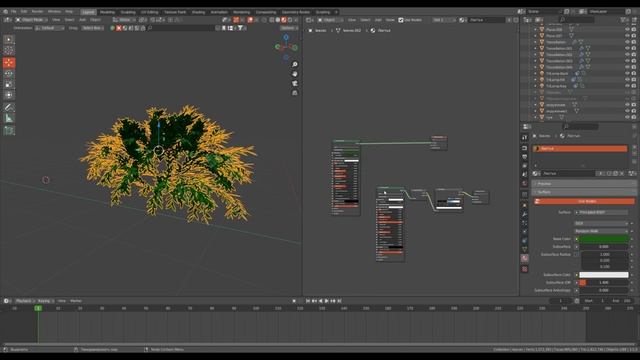Open the Output properties tab
Image resolution: width=640 pixels, height=360 pixels.
[x=525, y=157]
